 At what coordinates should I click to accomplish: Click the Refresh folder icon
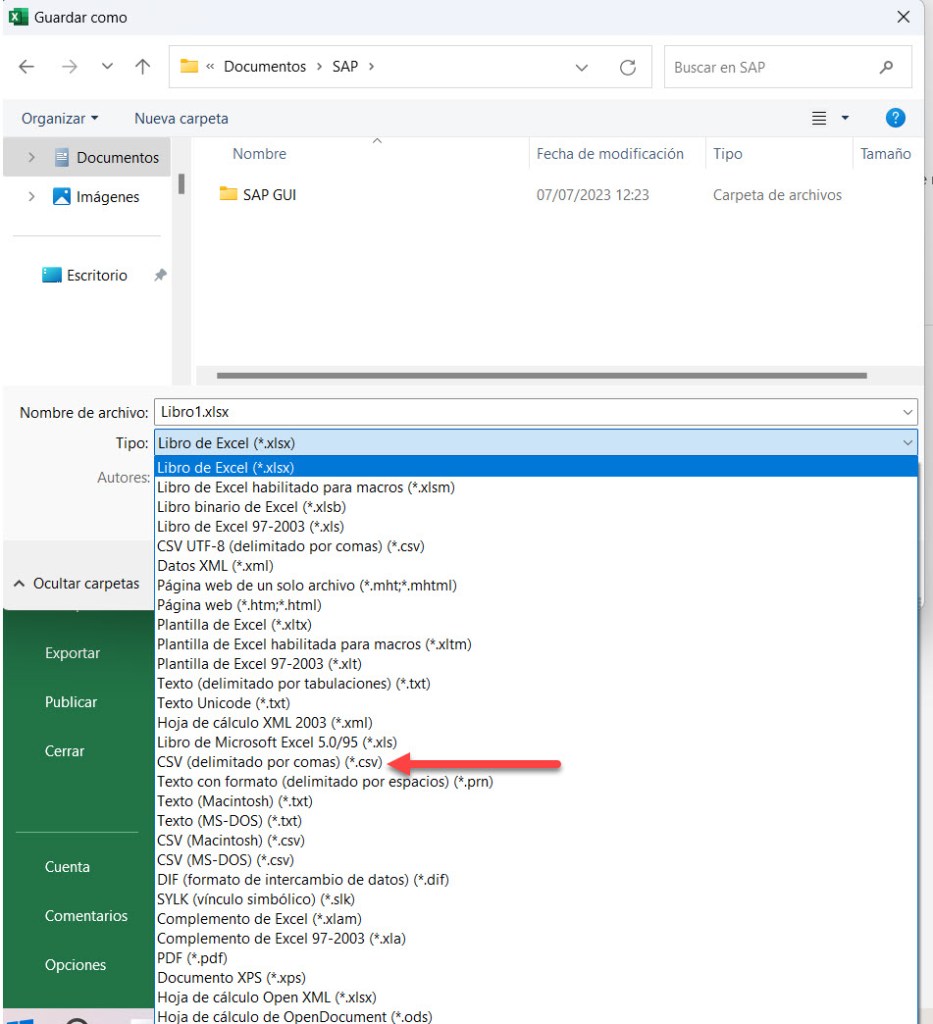pos(628,67)
